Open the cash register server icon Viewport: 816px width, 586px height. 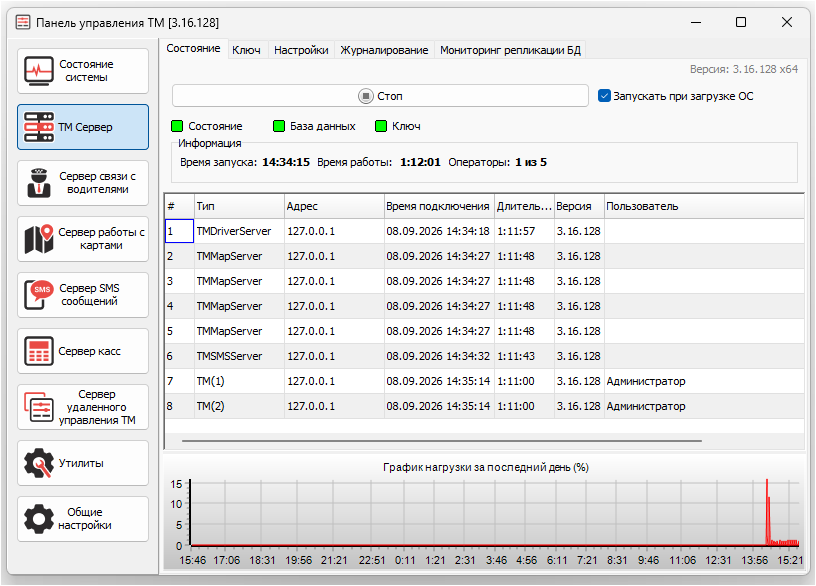[x=39, y=351]
